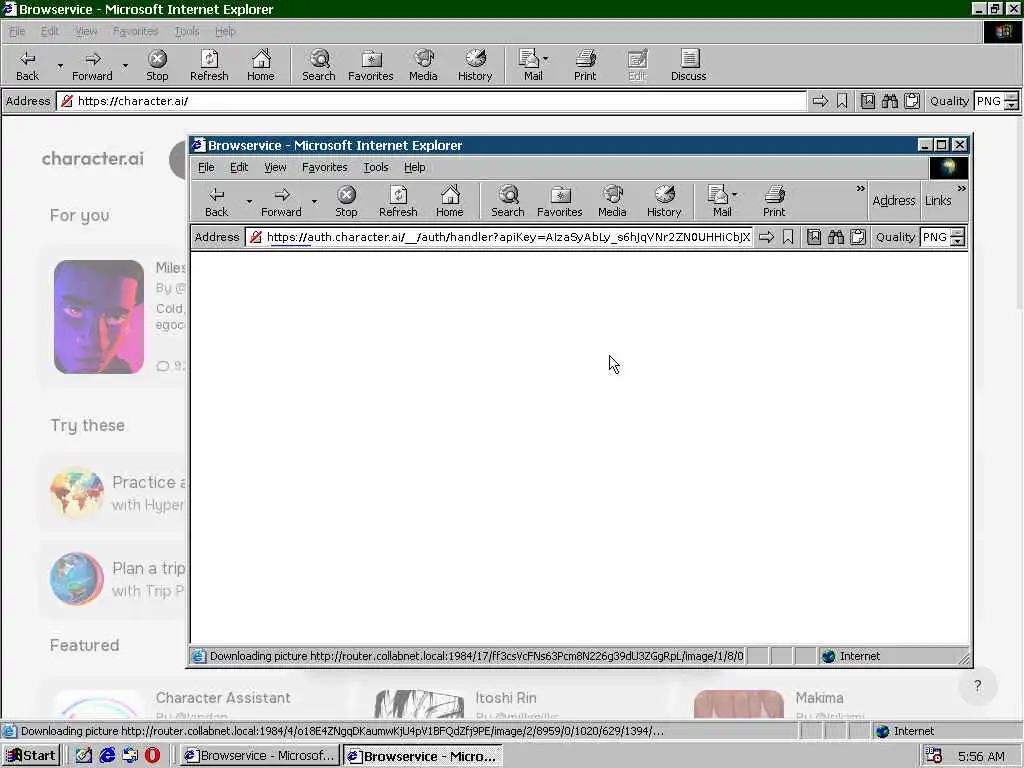
Task: Click Stop in the front window toolbar
Action: (x=346, y=201)
